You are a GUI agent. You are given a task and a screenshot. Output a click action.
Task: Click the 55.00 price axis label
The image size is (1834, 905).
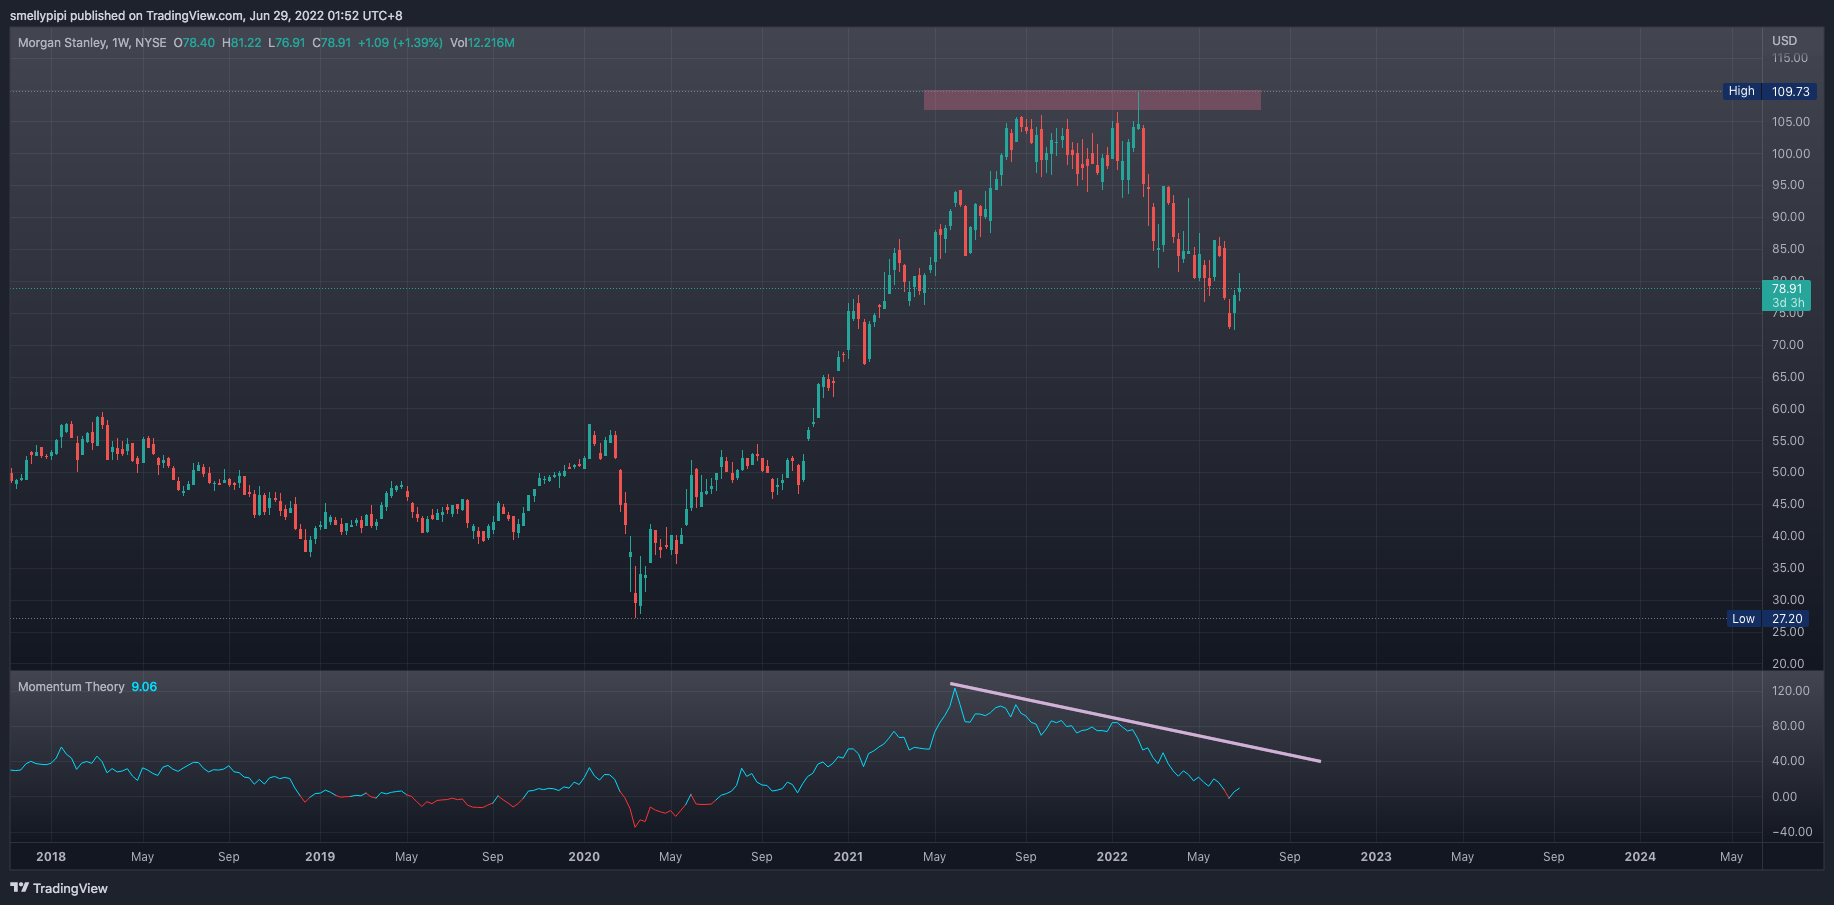(1788, 441)
